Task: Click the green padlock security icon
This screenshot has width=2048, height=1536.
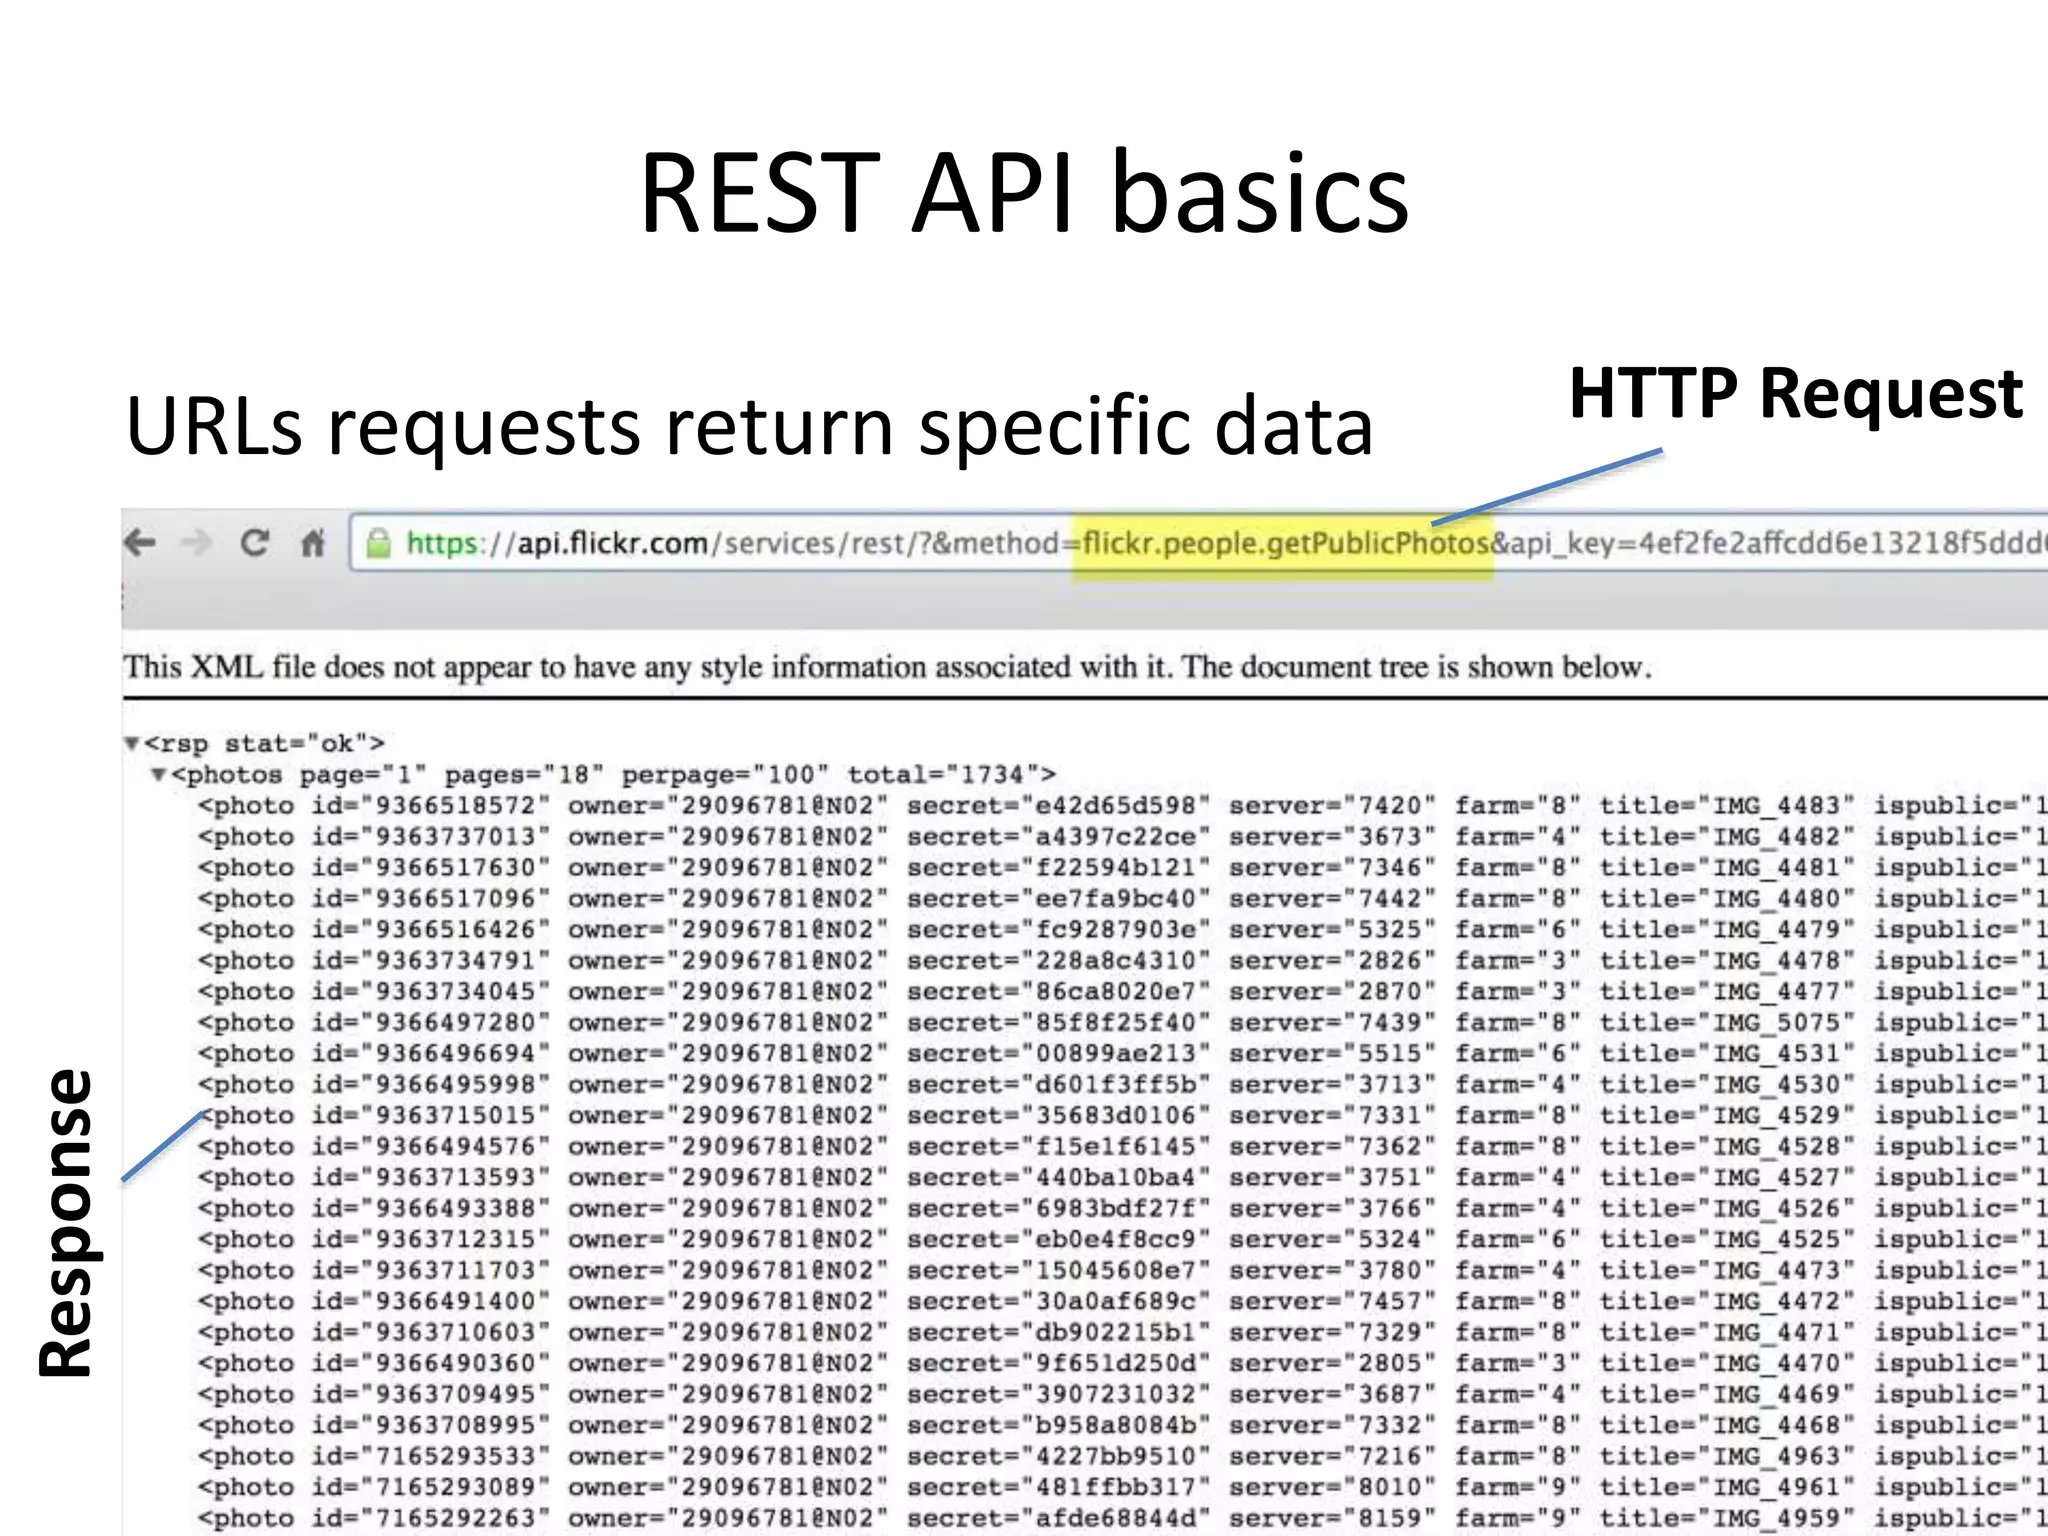Action: (378, 543)
